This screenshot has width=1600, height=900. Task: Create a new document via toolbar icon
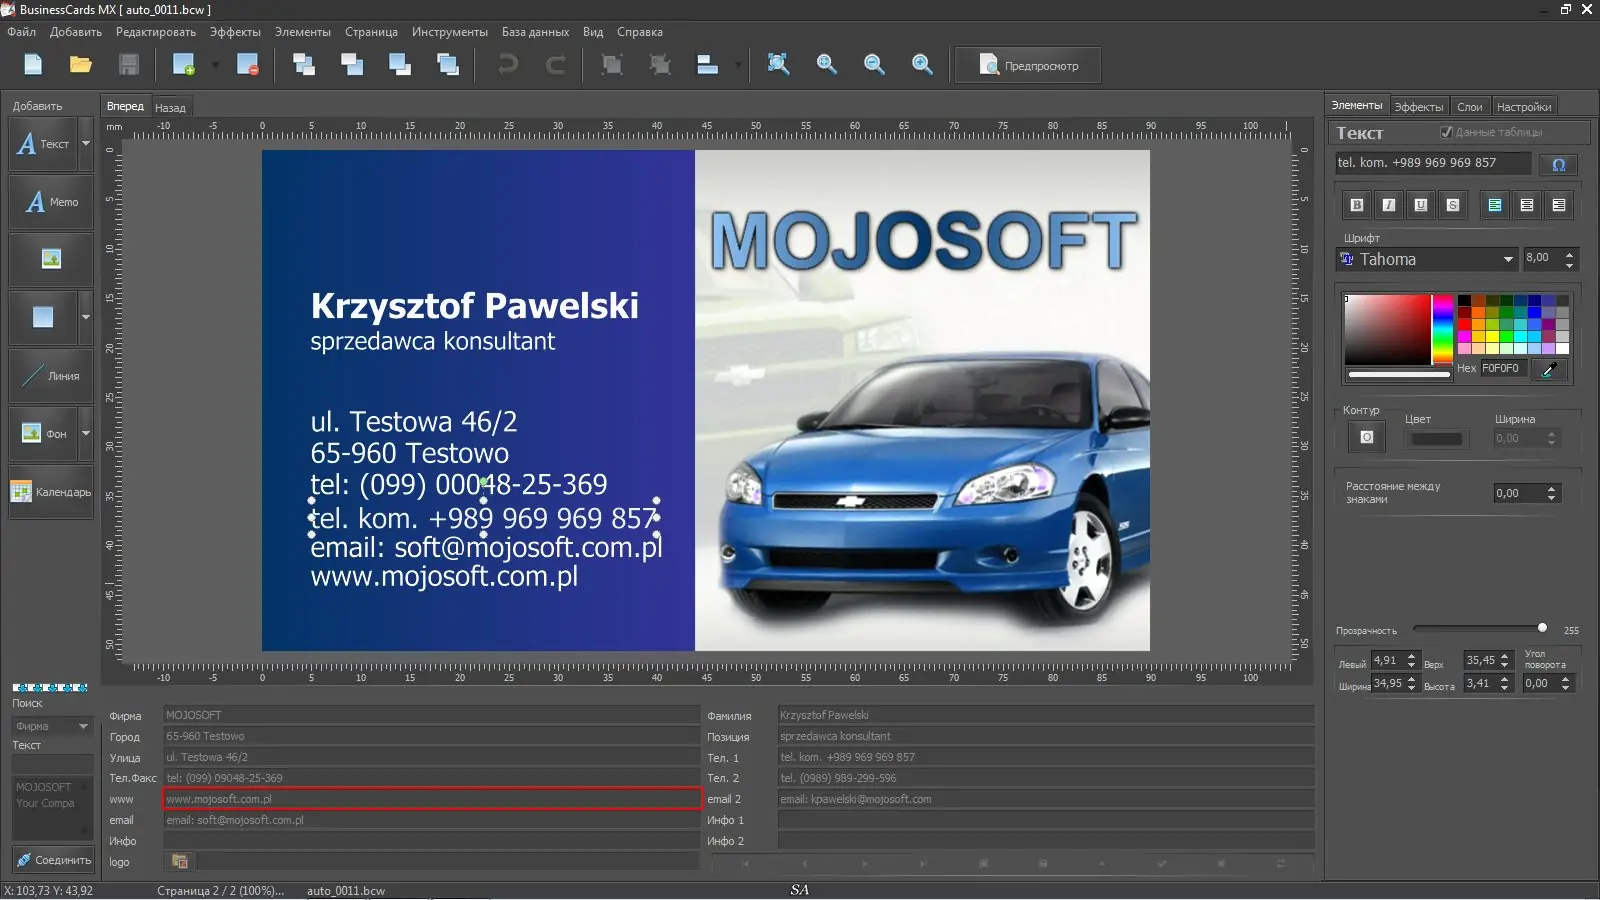33,65
